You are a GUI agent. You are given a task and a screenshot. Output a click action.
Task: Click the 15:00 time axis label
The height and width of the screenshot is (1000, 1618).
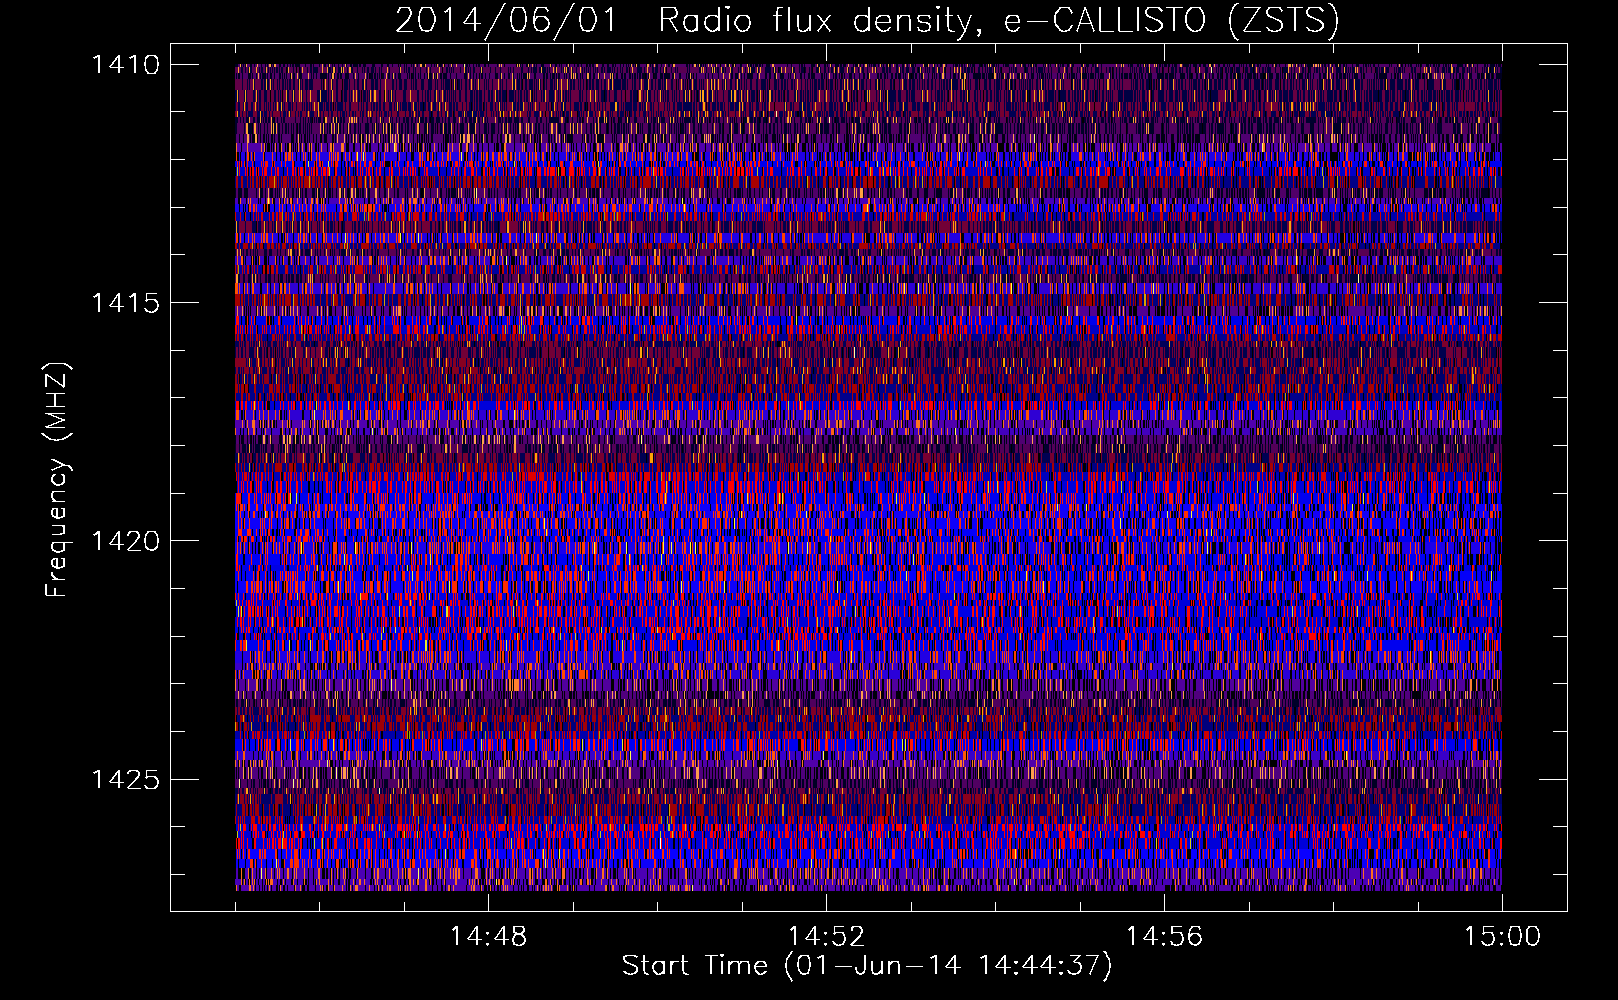pos(1502,937)
